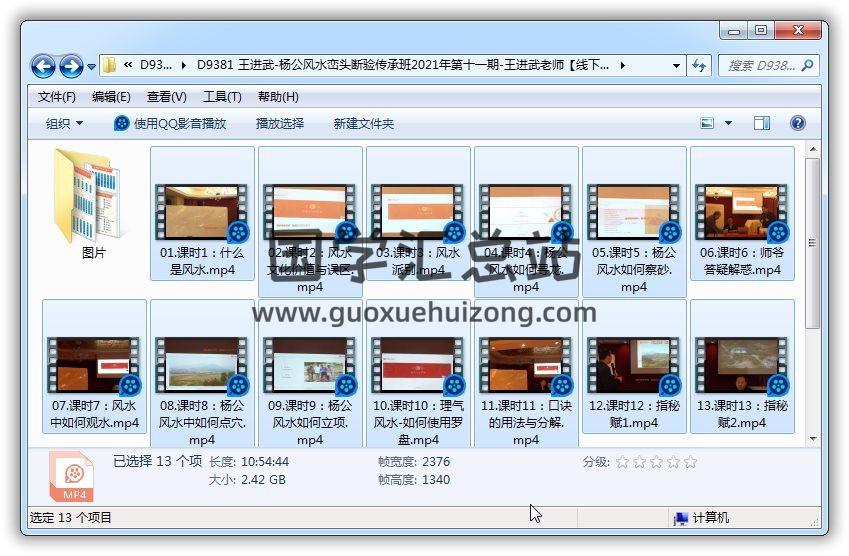
Task: Set rating to five stars
Action: (x=690, y=462)
